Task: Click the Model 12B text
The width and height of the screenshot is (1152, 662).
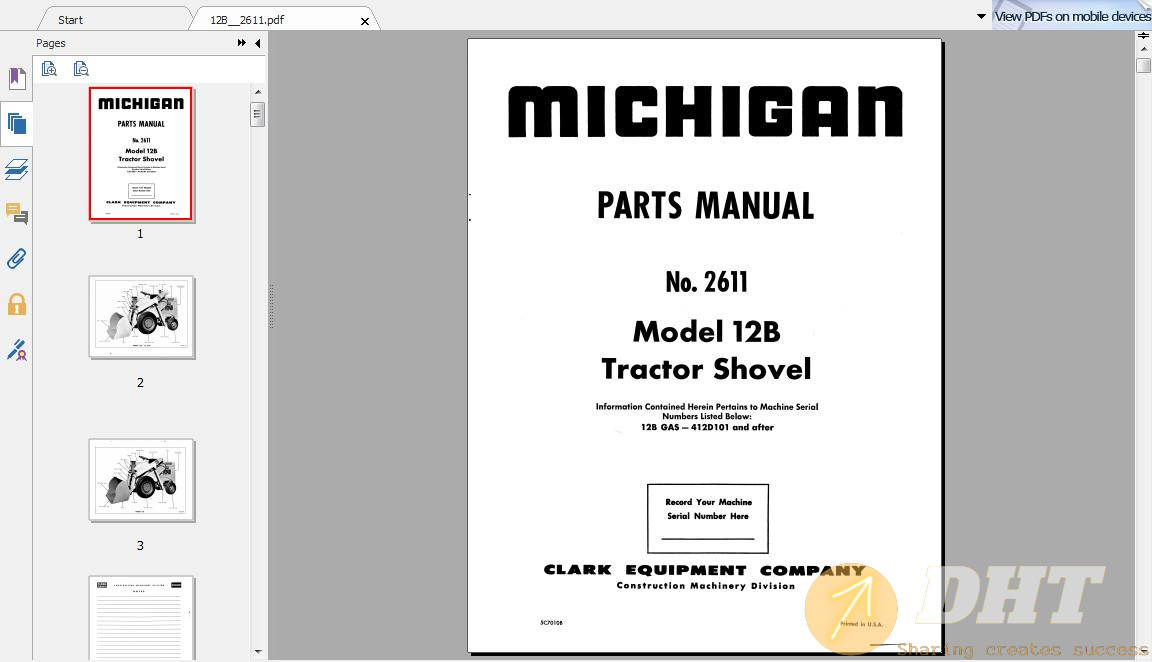Action: pos(707,331)
